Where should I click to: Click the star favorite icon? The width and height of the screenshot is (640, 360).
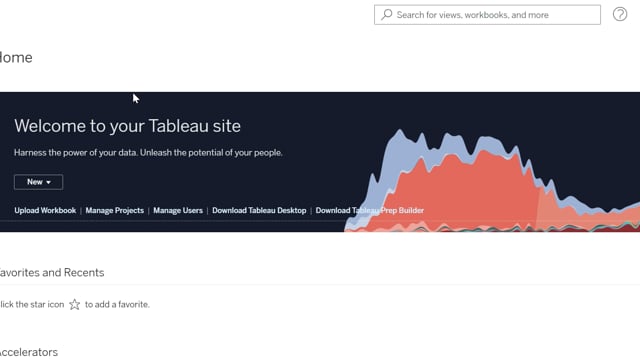(x=75, y=304)
